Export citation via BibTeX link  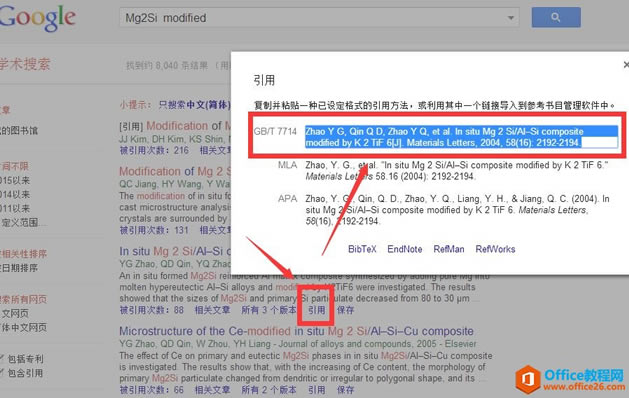362,249
